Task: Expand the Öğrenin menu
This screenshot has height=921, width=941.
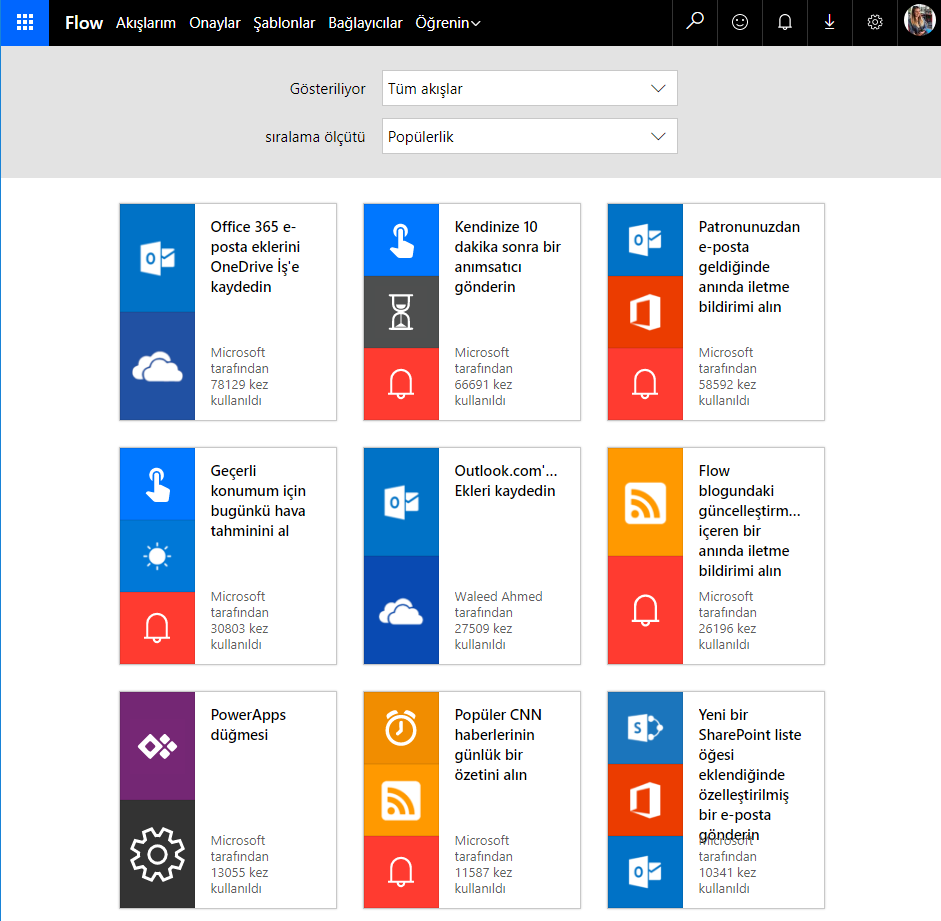Action: pyautogui.click(x=448, y=23)
